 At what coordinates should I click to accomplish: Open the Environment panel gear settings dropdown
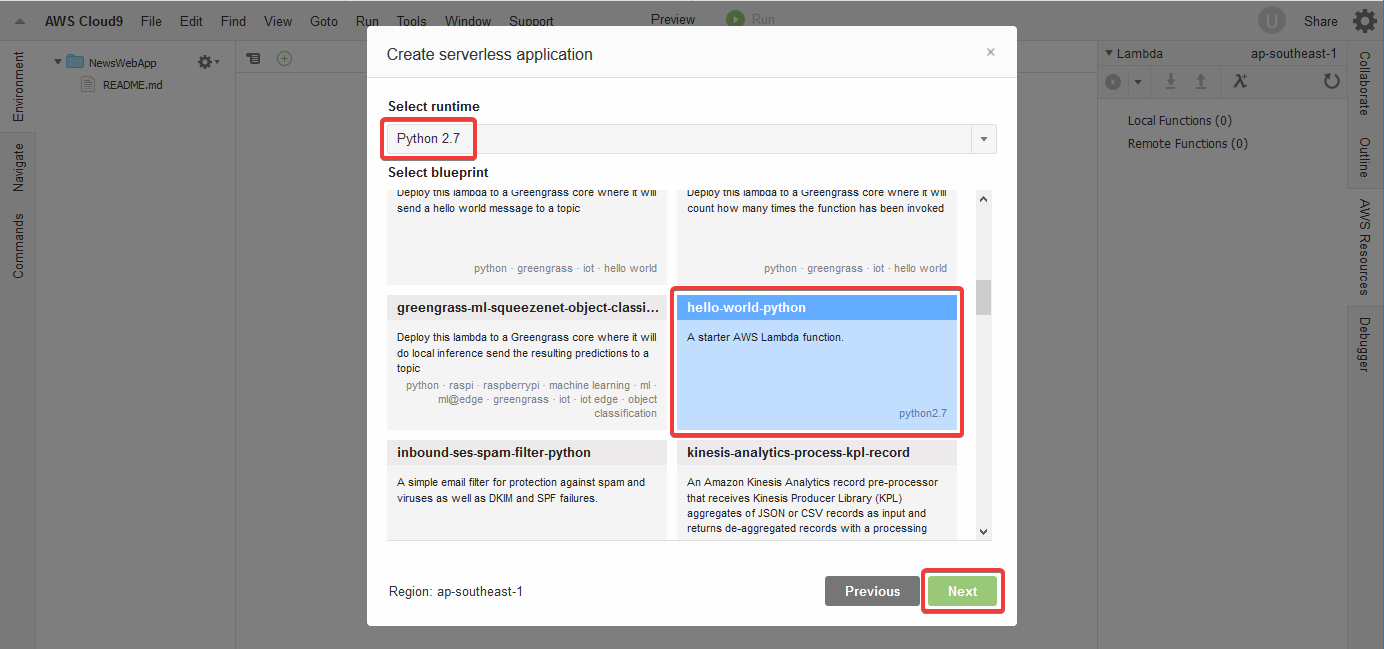click(x=208, y=62)
